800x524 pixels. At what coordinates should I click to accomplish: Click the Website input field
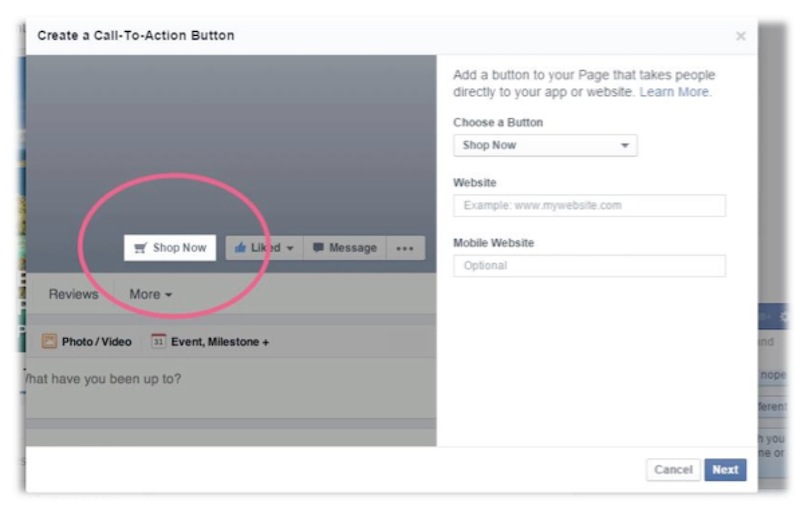589,206
